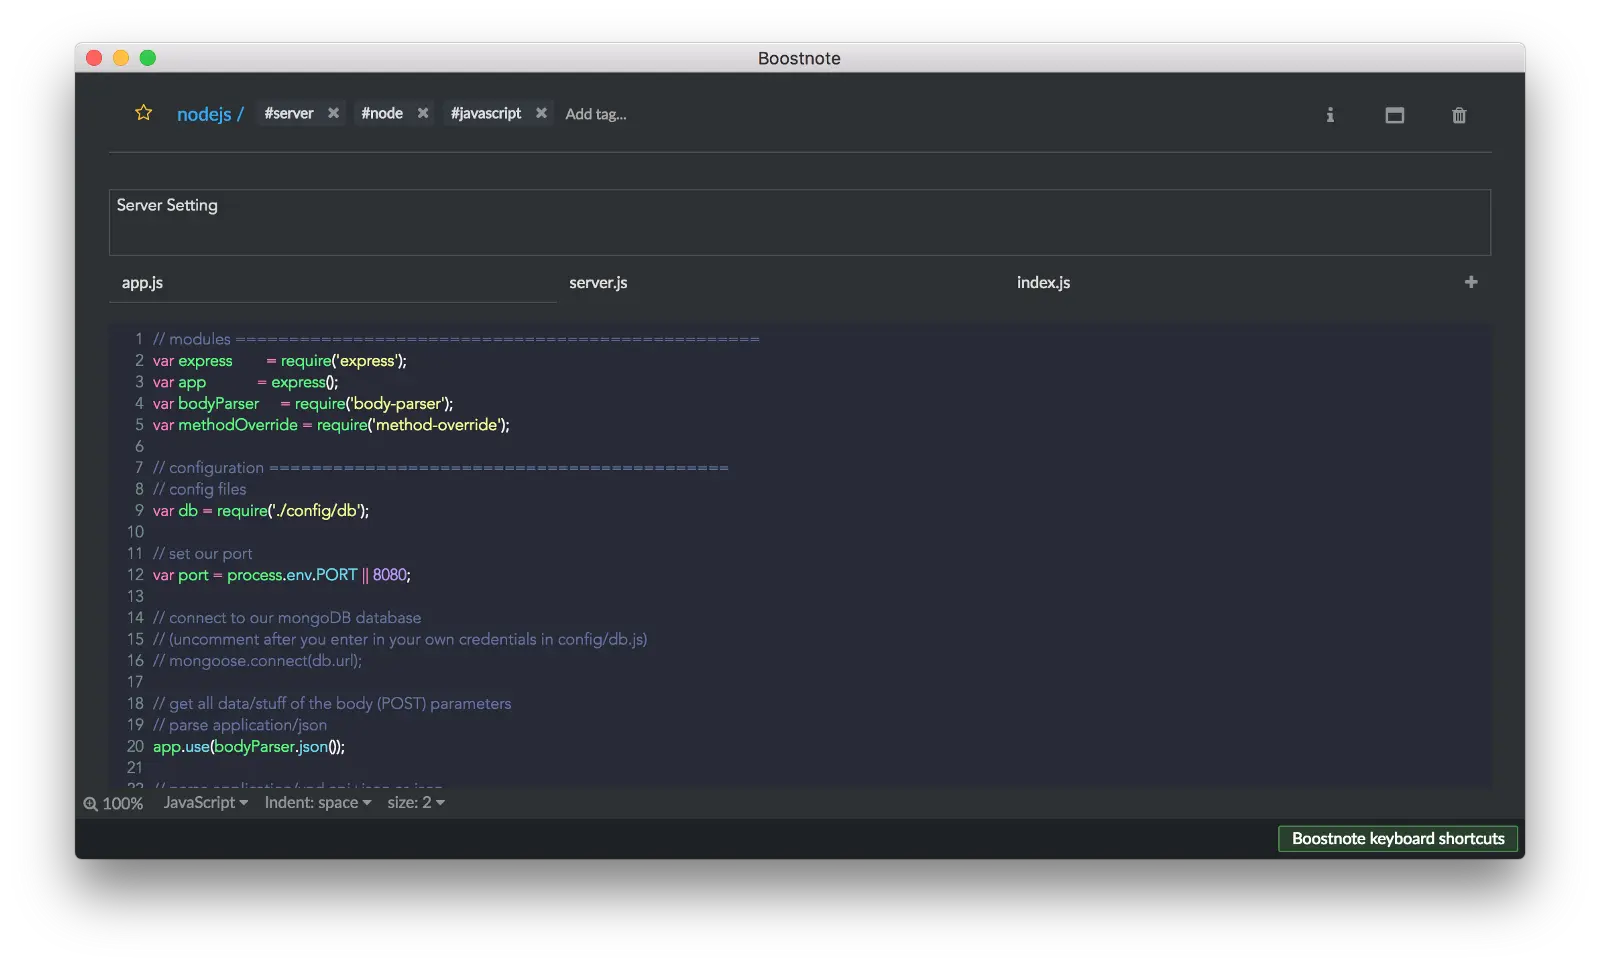Switch to the index.js tab
Screen dimensions: 1600x966
(x=1228, y=283)
